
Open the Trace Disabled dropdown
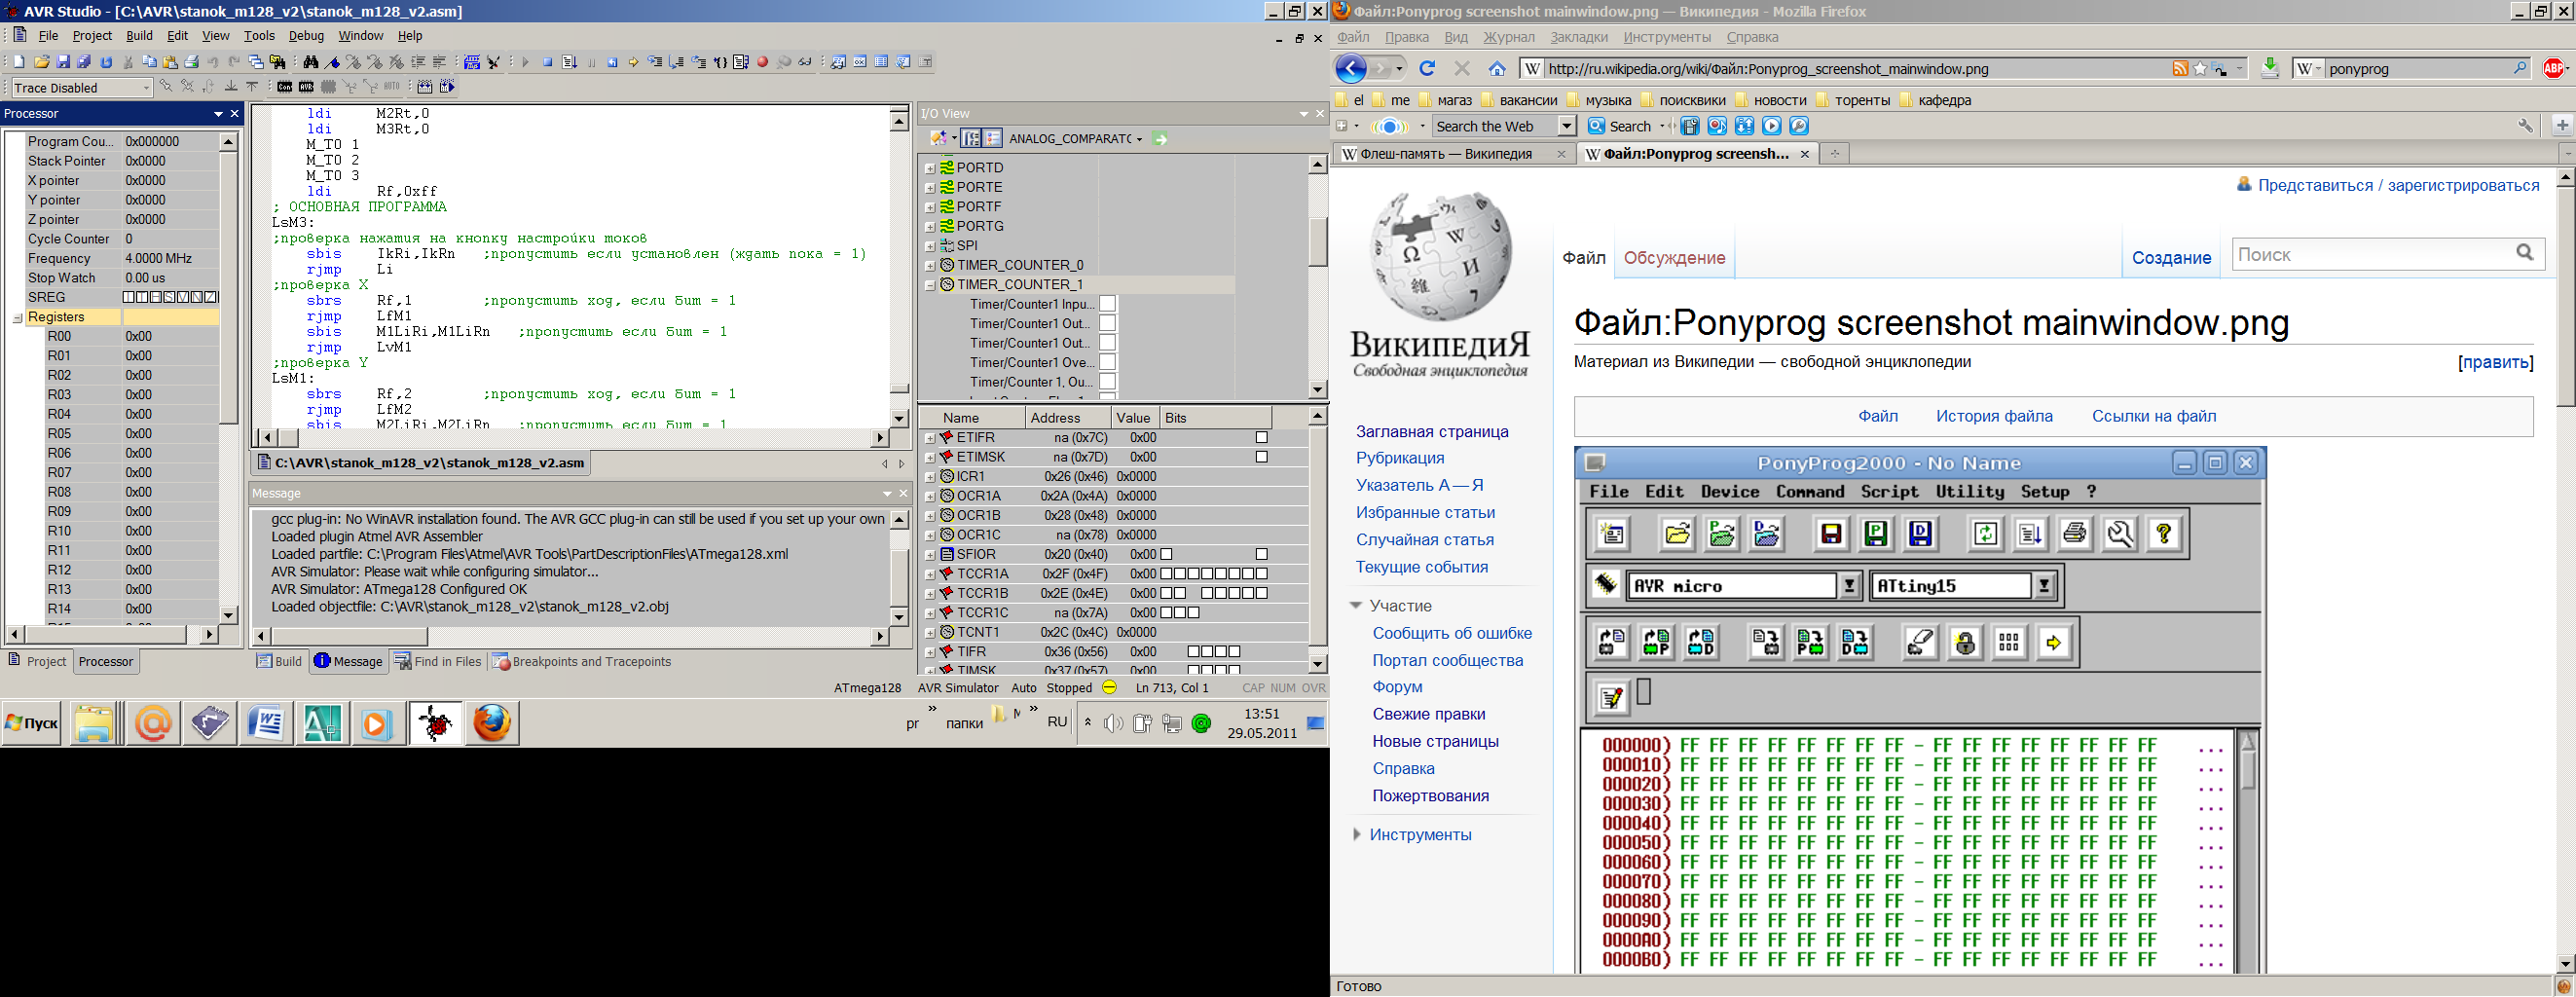(x=146, y=88)
